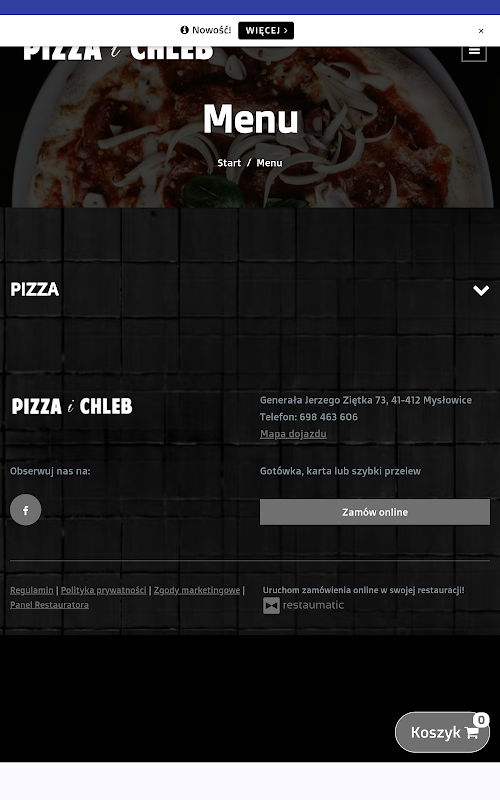Expand the PIZZA category chevron
The width and height of the screenshot is (500, 800).
481,290
